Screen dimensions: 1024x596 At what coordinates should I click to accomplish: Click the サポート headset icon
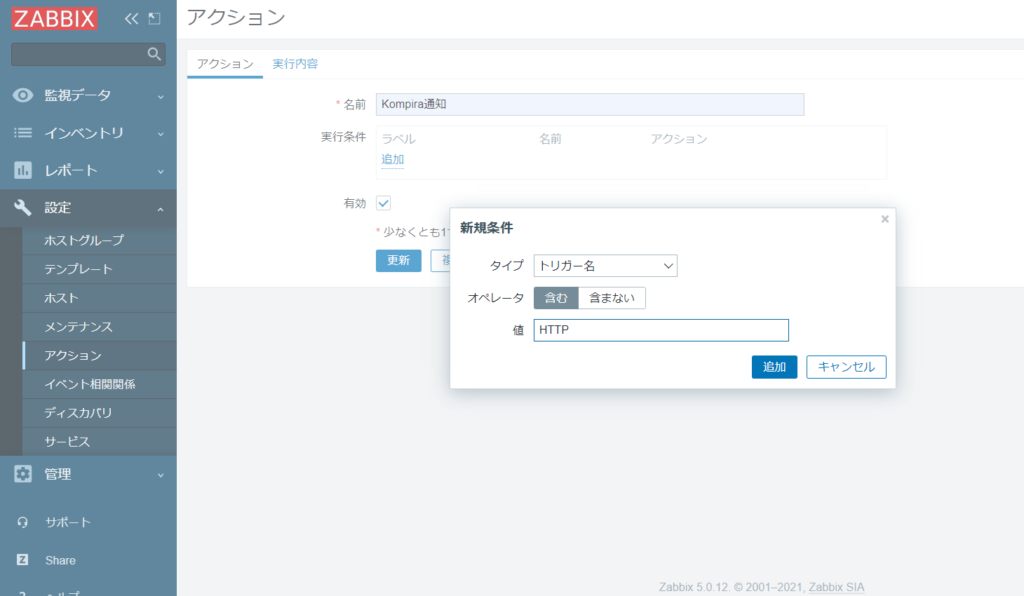pos(22,521)
